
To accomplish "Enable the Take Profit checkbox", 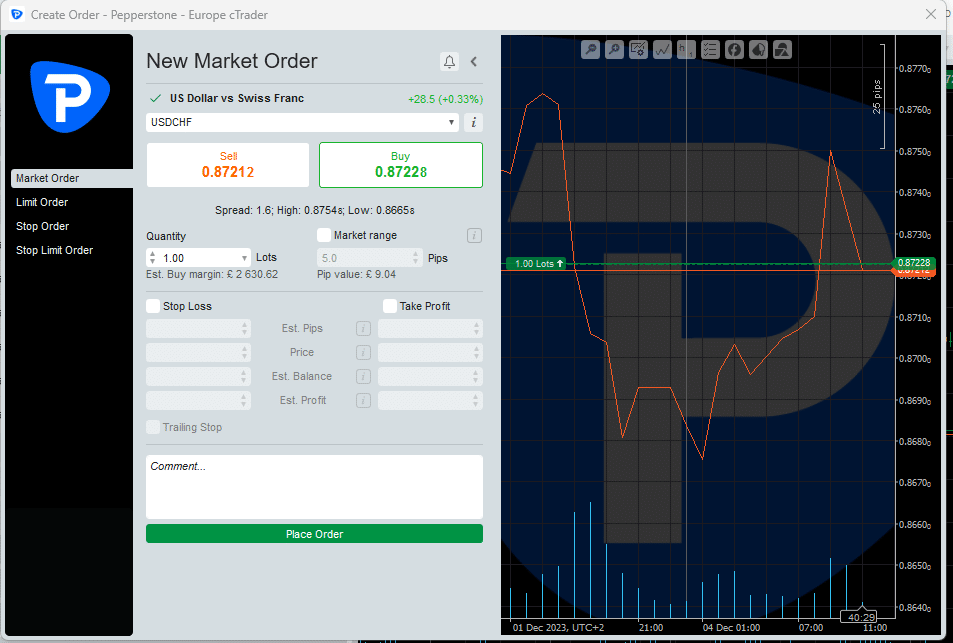I will pyautogui.click(x=390, y=306).
